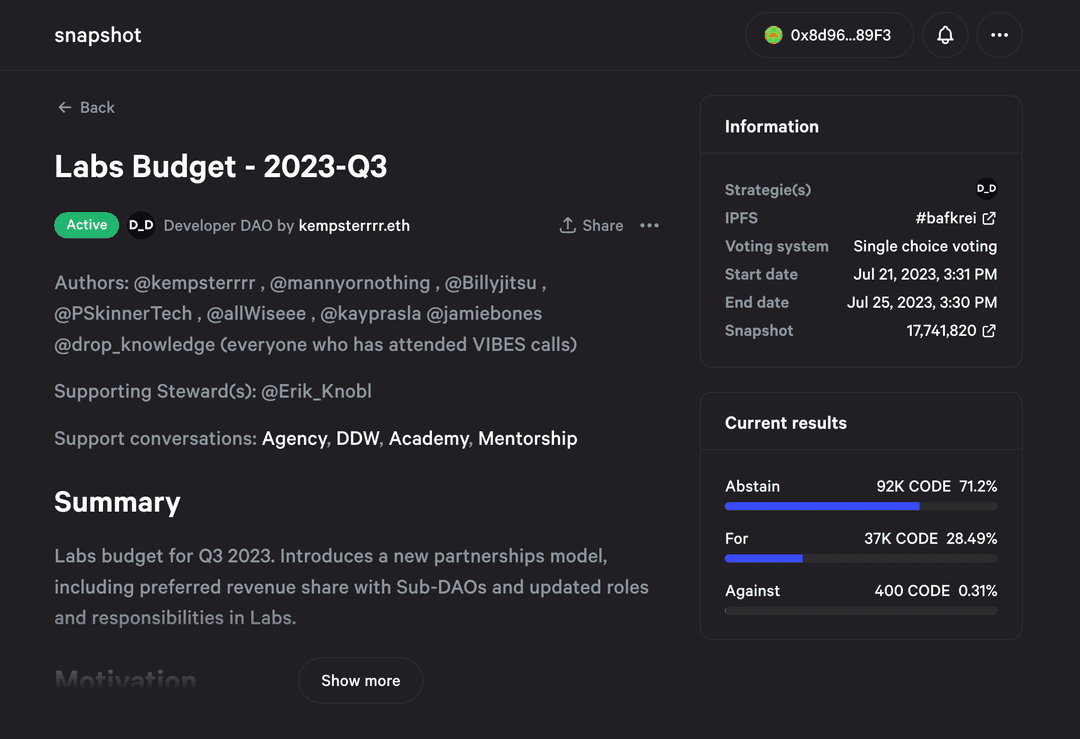Viewport: 1080px width, 739px height.
Task: Open the IPFS external link icon
Action: (989, 218)
